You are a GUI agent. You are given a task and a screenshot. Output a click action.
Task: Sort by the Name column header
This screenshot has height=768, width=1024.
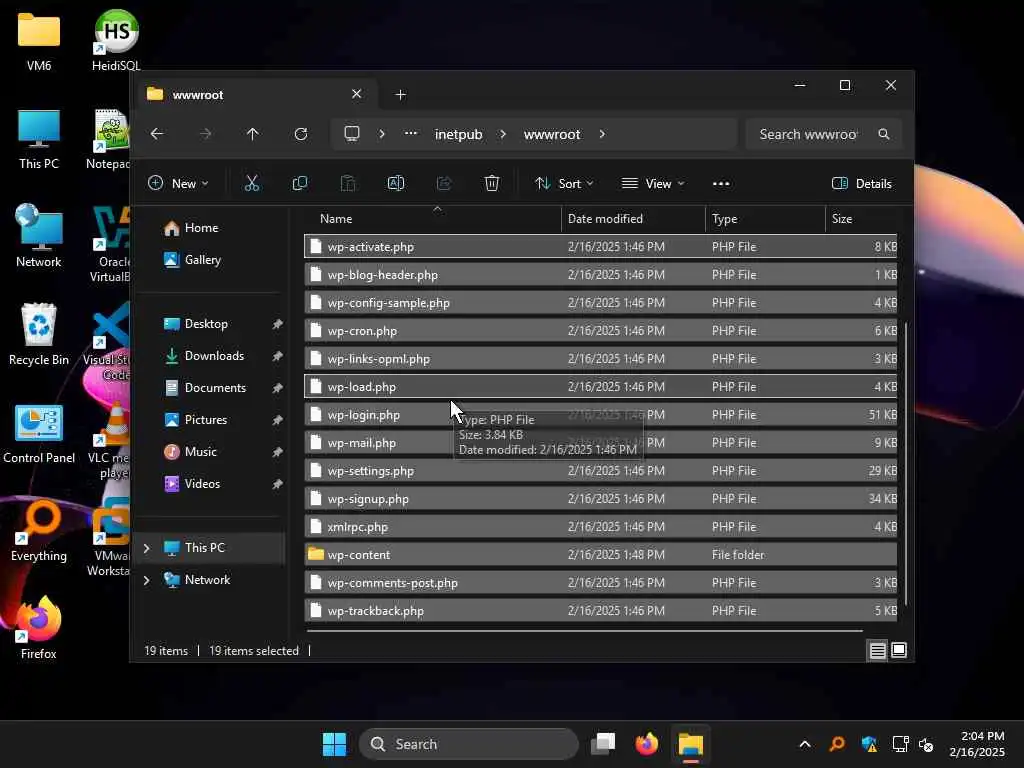click(x=433, y=219)
